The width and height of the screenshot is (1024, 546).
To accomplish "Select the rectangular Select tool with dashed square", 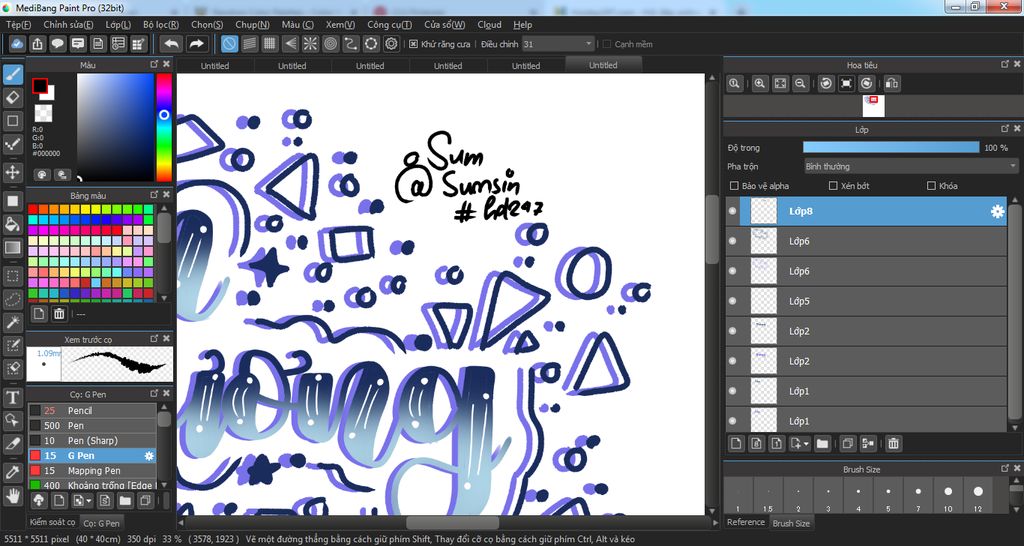I will (12, 276).
